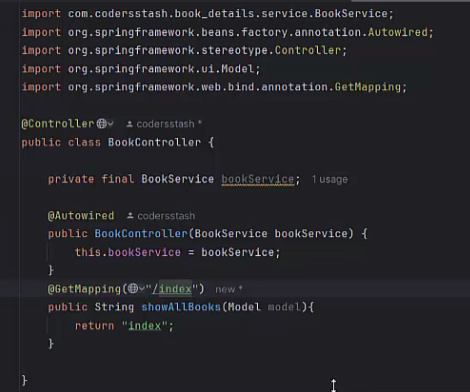
Task: Click the @Autowired annotation
Action: pyautogui.click(x=81, y=216)
